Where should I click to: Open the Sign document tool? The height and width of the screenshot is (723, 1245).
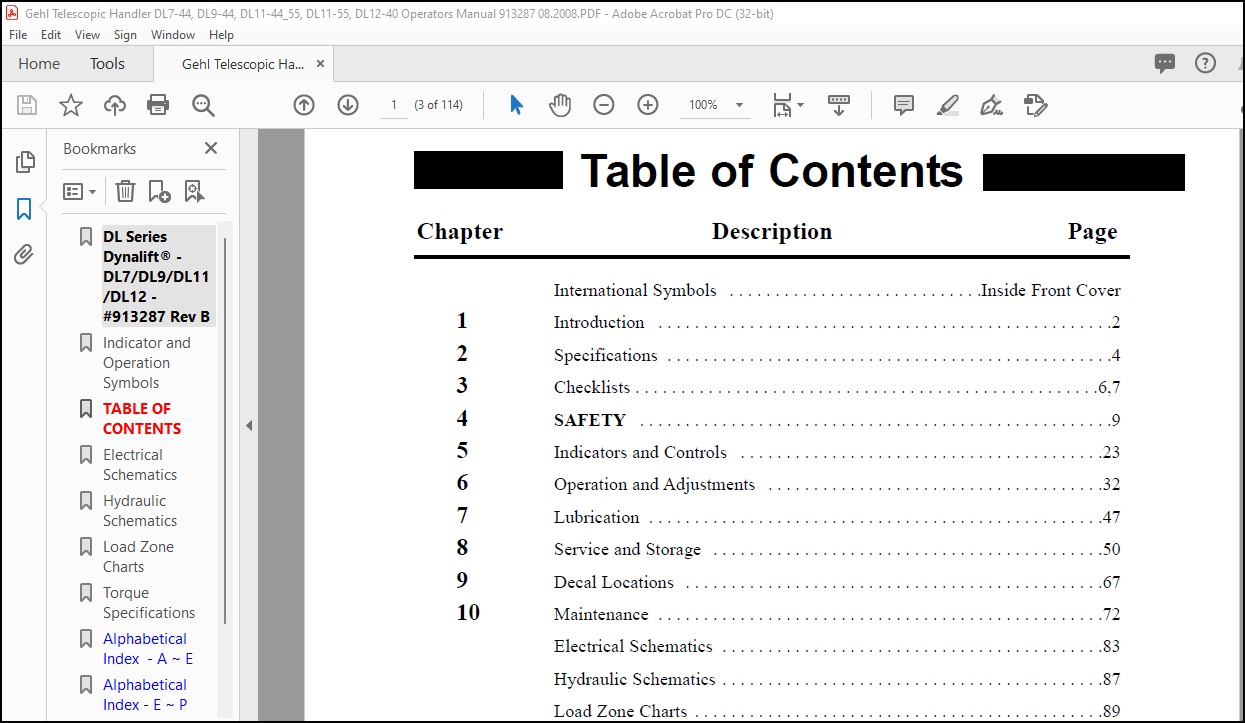tap(992, 105)
